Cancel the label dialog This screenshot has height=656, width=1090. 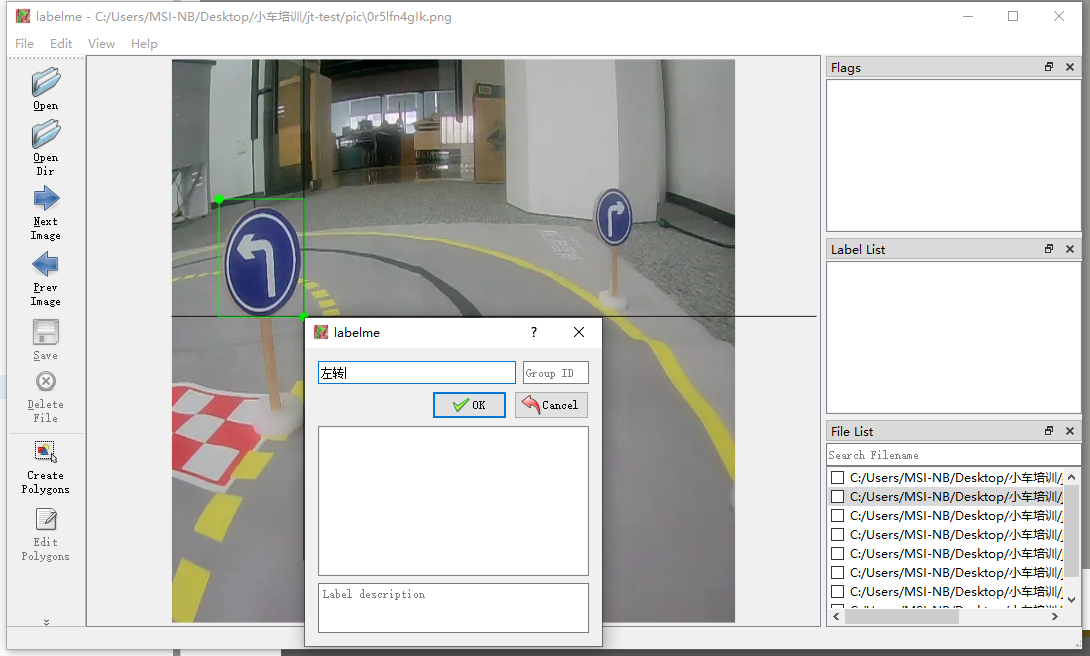click(551, 405)
